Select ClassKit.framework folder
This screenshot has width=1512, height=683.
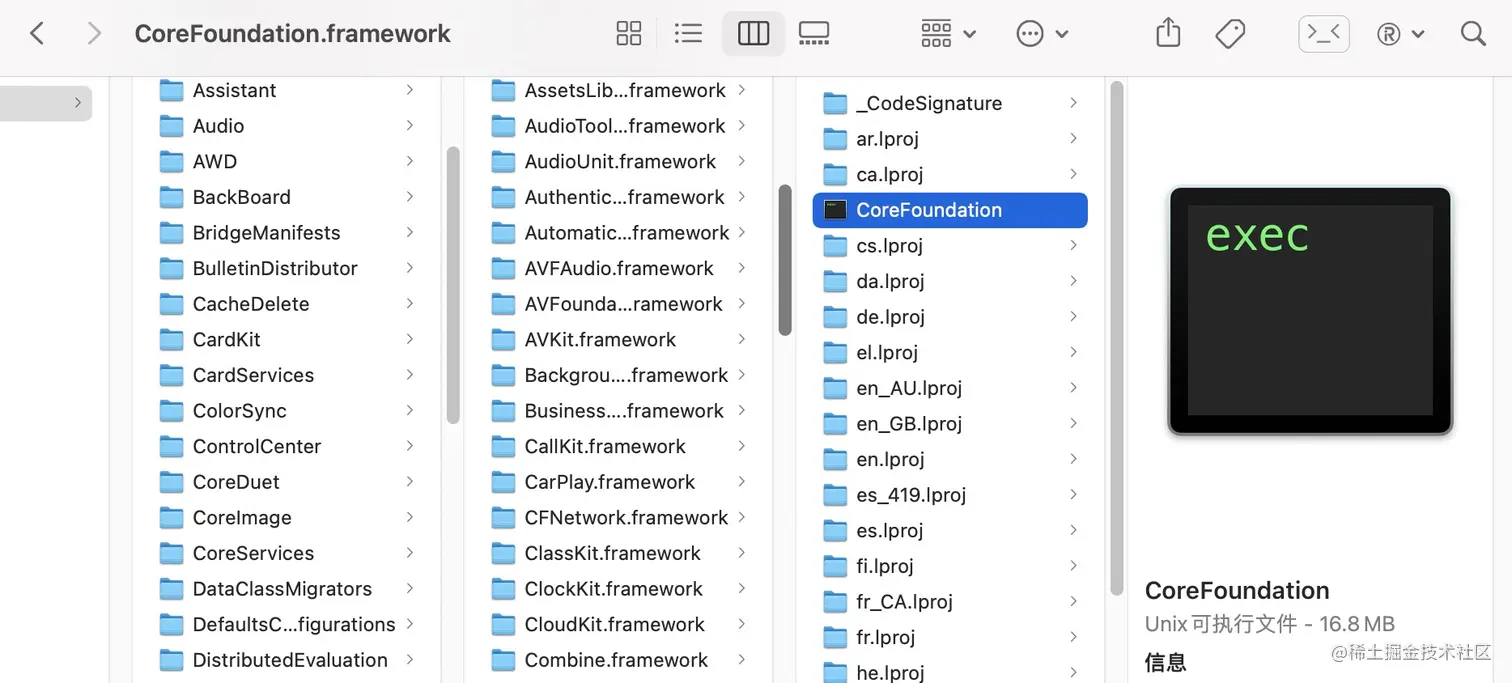pyautogui.click(x=618, y=553)
